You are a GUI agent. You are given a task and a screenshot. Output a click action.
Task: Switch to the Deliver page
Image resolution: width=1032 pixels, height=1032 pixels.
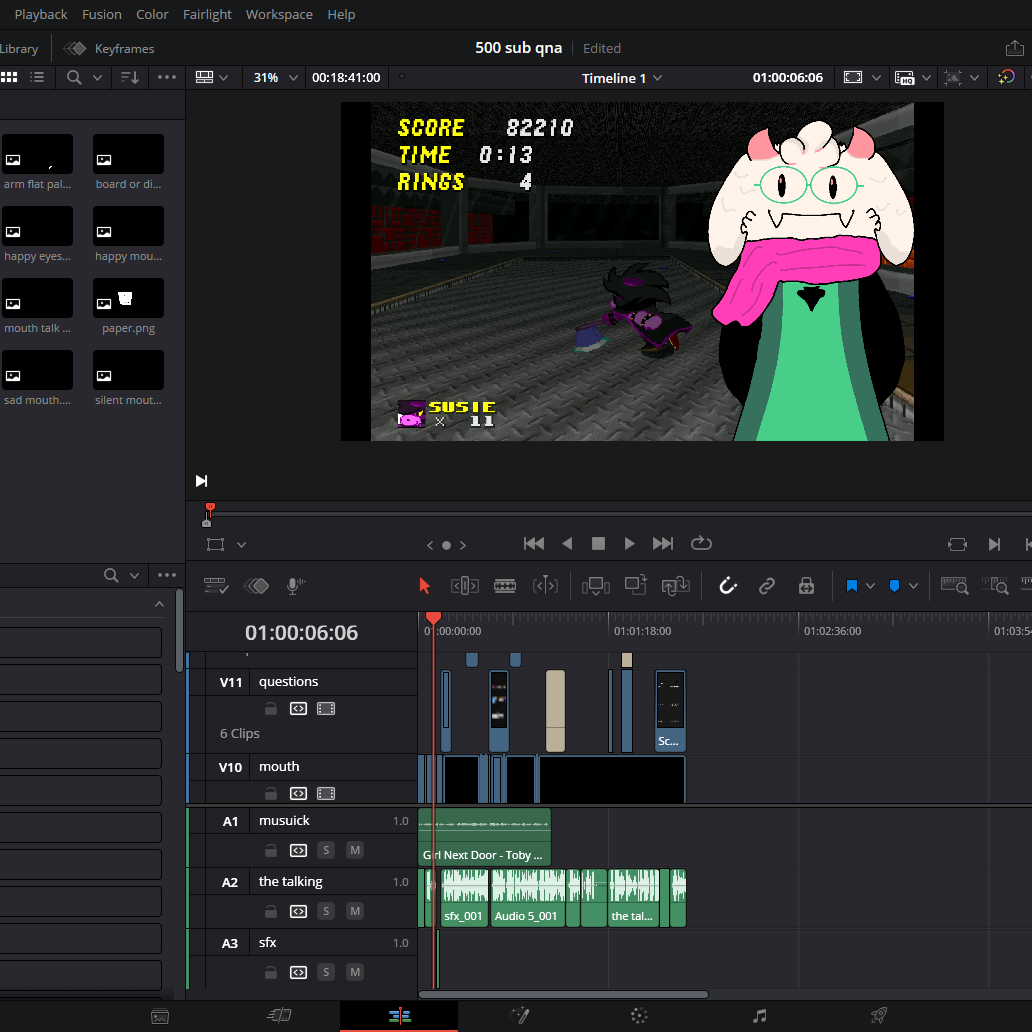click(879, 1016)
